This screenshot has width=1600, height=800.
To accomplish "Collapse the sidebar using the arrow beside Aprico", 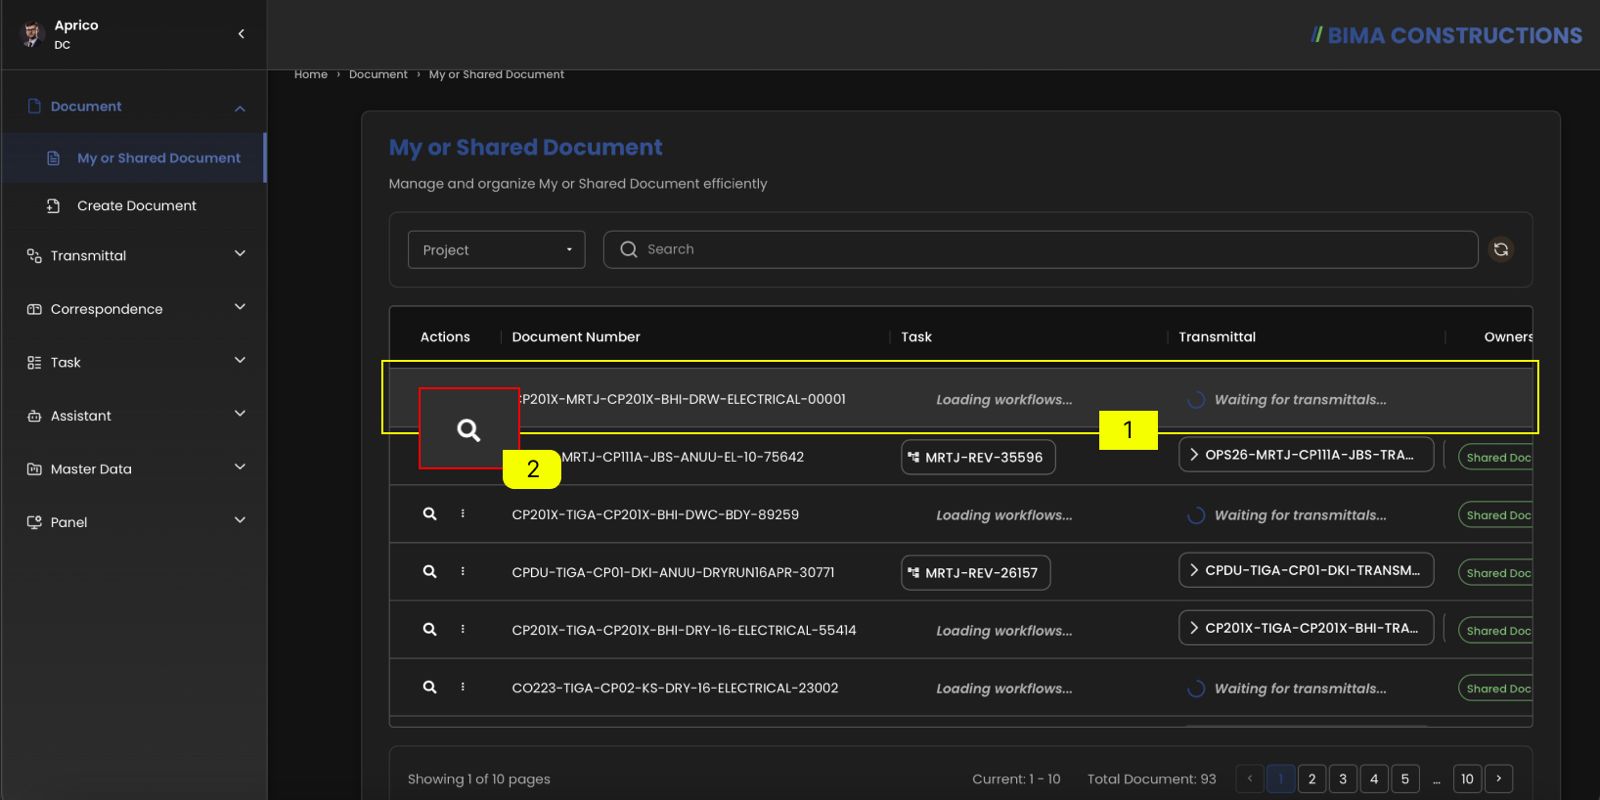I will (x=241, y=34).
